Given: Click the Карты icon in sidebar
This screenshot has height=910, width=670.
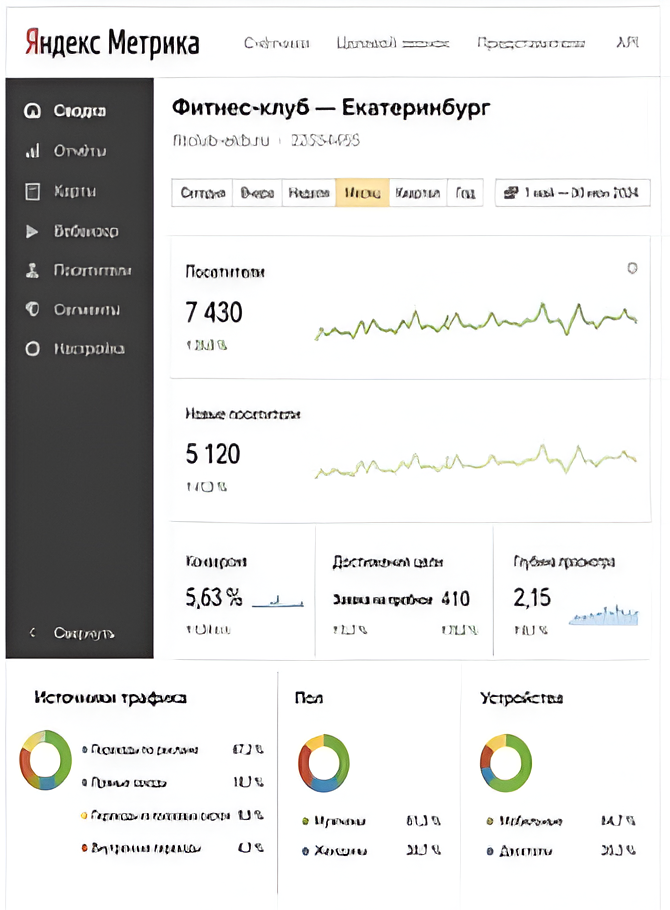Looking at the screenshot, I should [32, 191].
